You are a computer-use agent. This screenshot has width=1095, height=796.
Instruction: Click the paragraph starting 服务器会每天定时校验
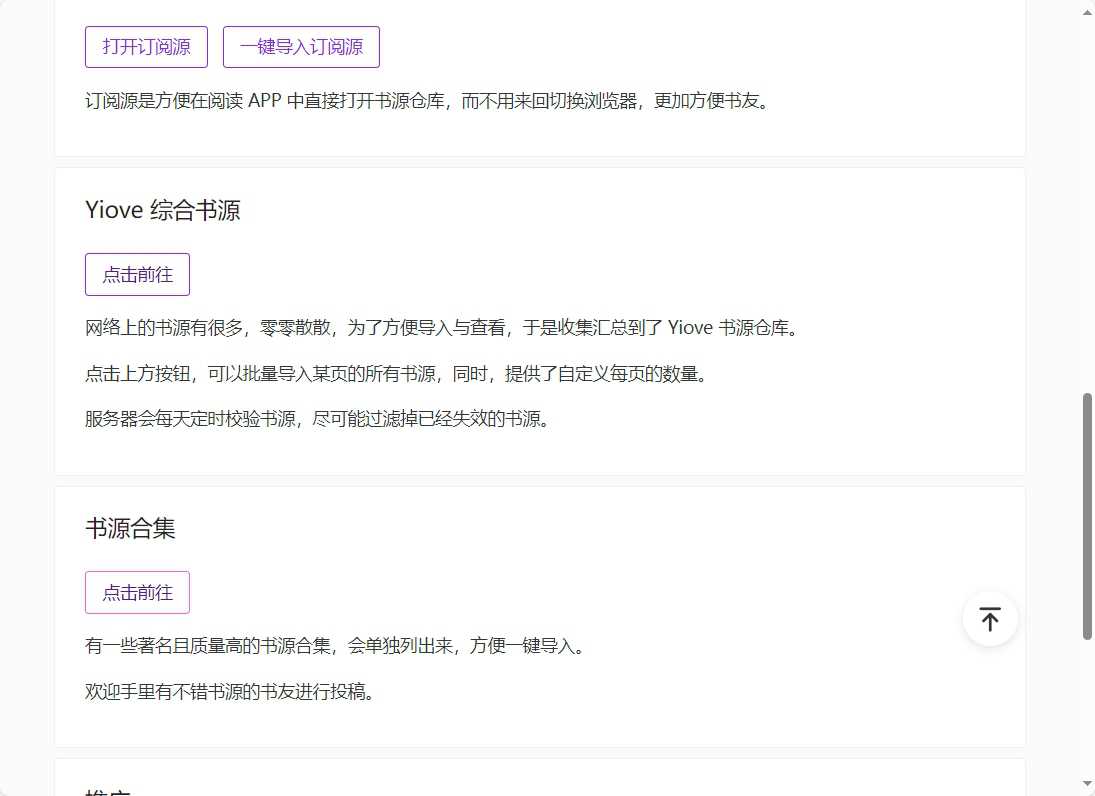[318, 419]
